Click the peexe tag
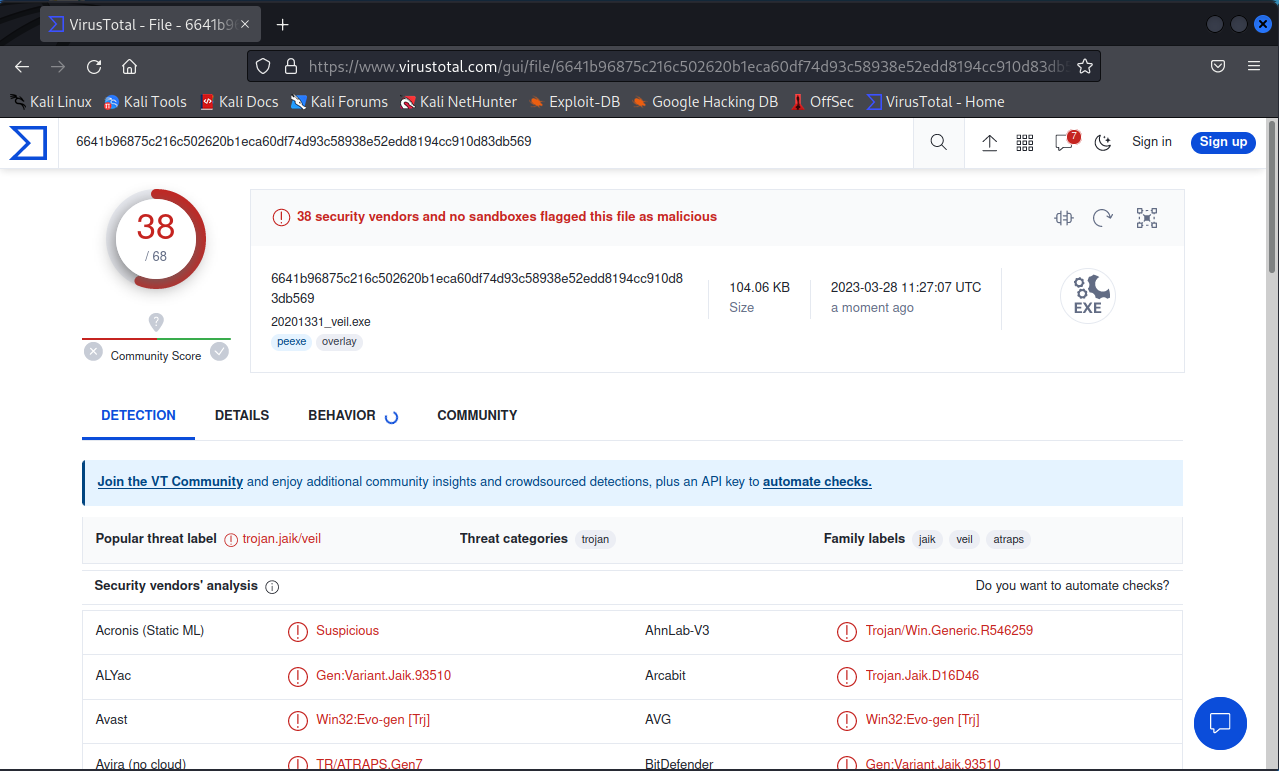Screen dimensions: 1279x771 [x=291, y=342]
